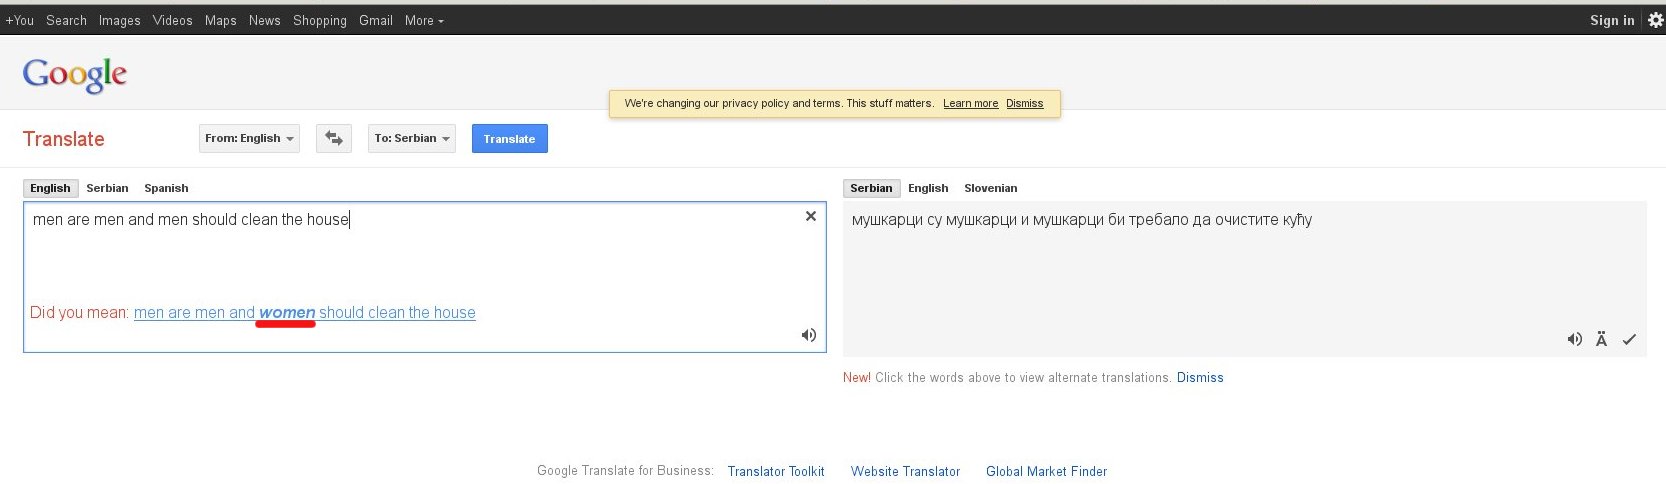Select English source language tab
The height and width of the screenshot is (484, 1666).
pyautogui.click(x=50, y=188)
